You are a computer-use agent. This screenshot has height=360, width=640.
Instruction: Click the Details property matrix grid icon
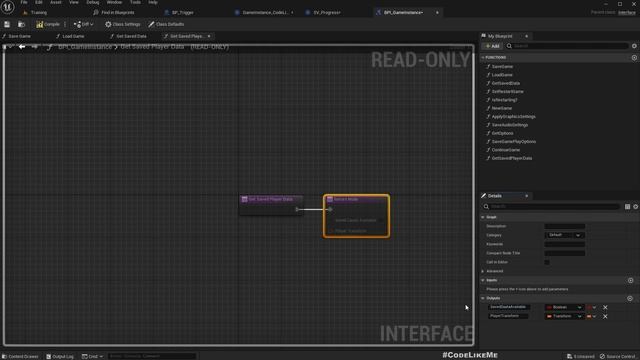tap(627, 207)
